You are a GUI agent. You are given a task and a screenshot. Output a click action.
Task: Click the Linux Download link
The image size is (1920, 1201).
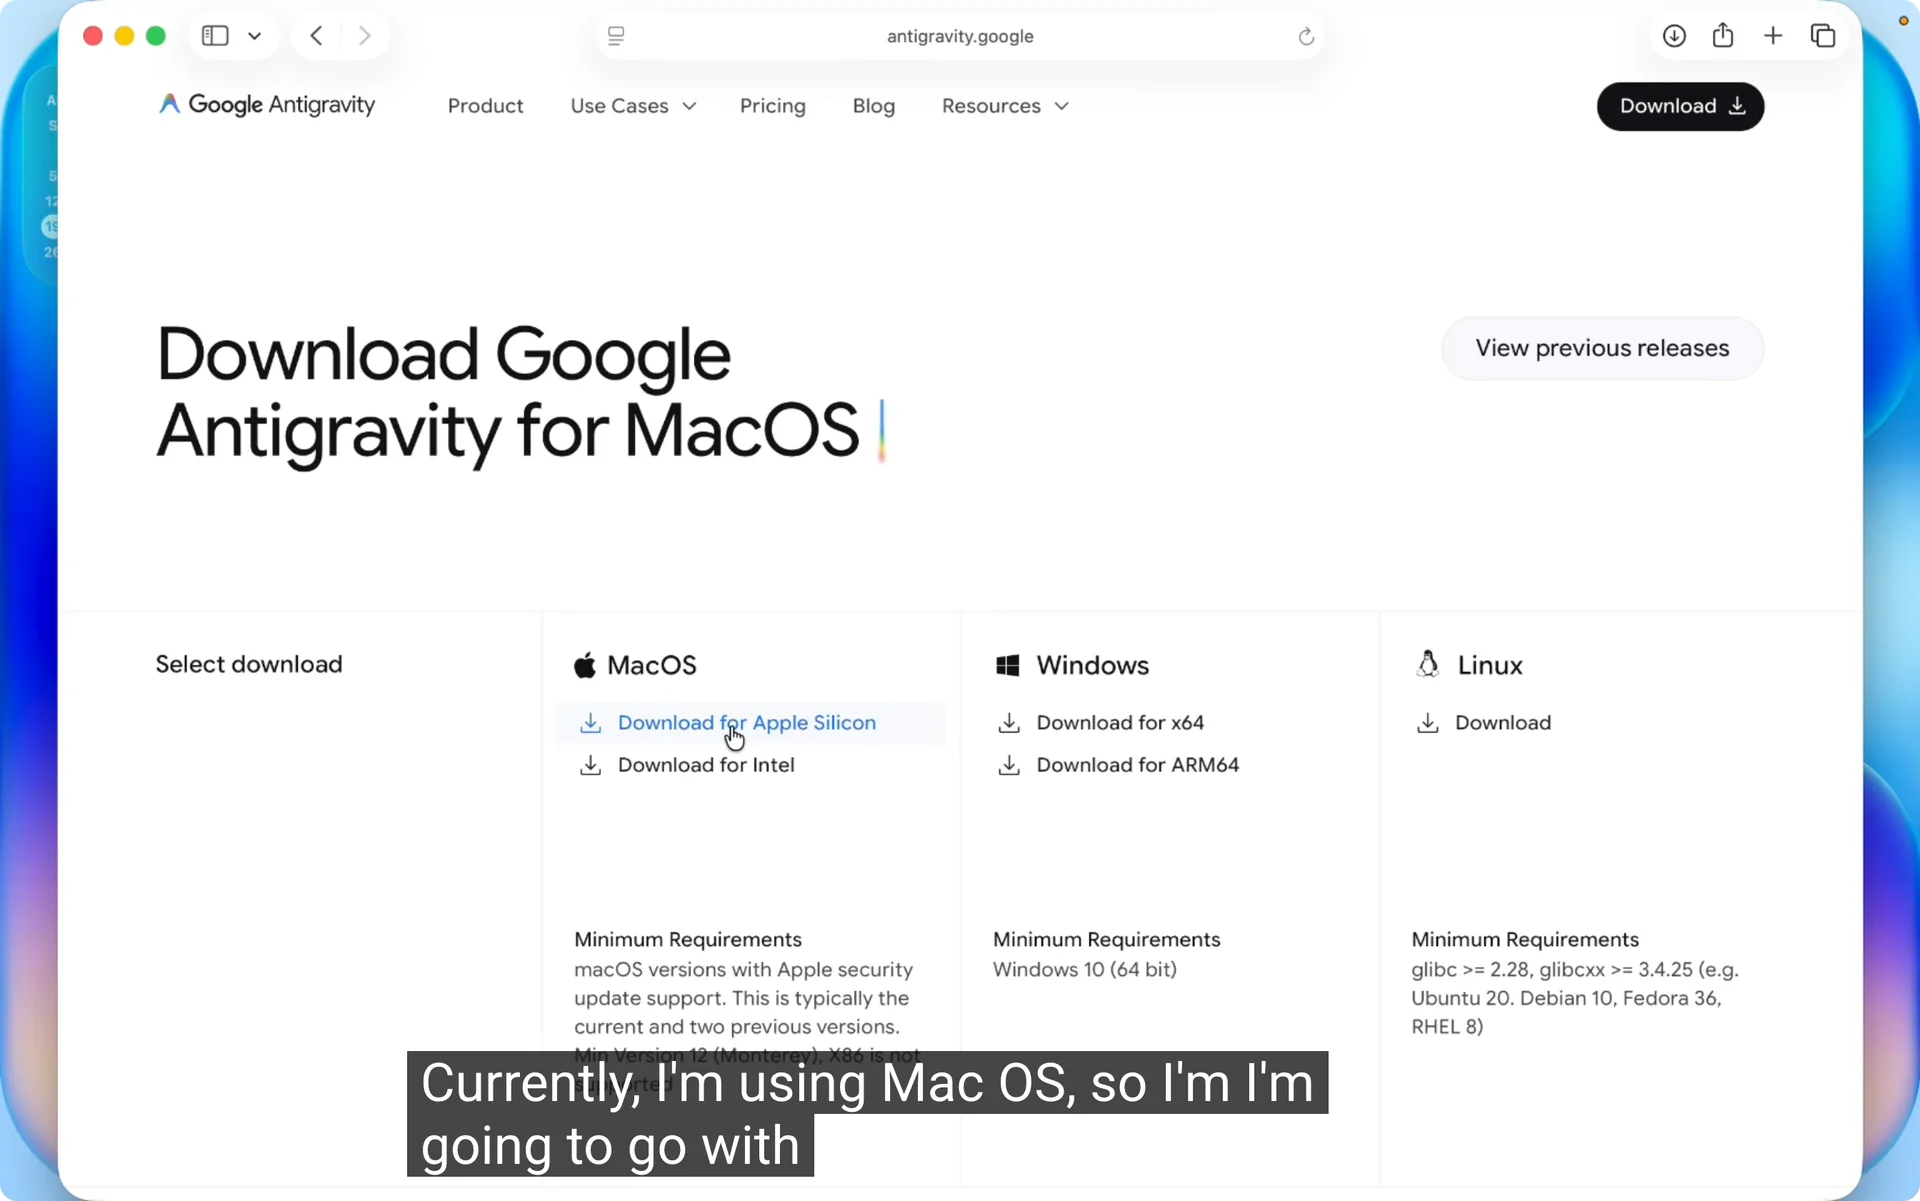[x=1502, y=723]
